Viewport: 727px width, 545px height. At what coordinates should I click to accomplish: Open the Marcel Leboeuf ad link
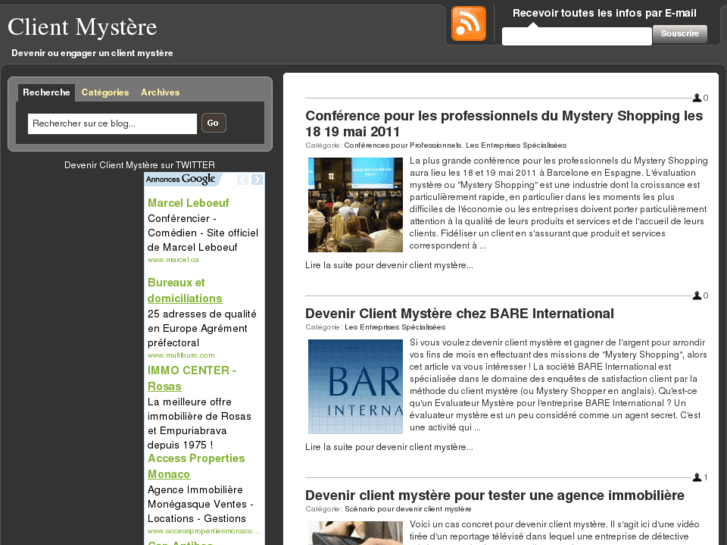(188, 203)
